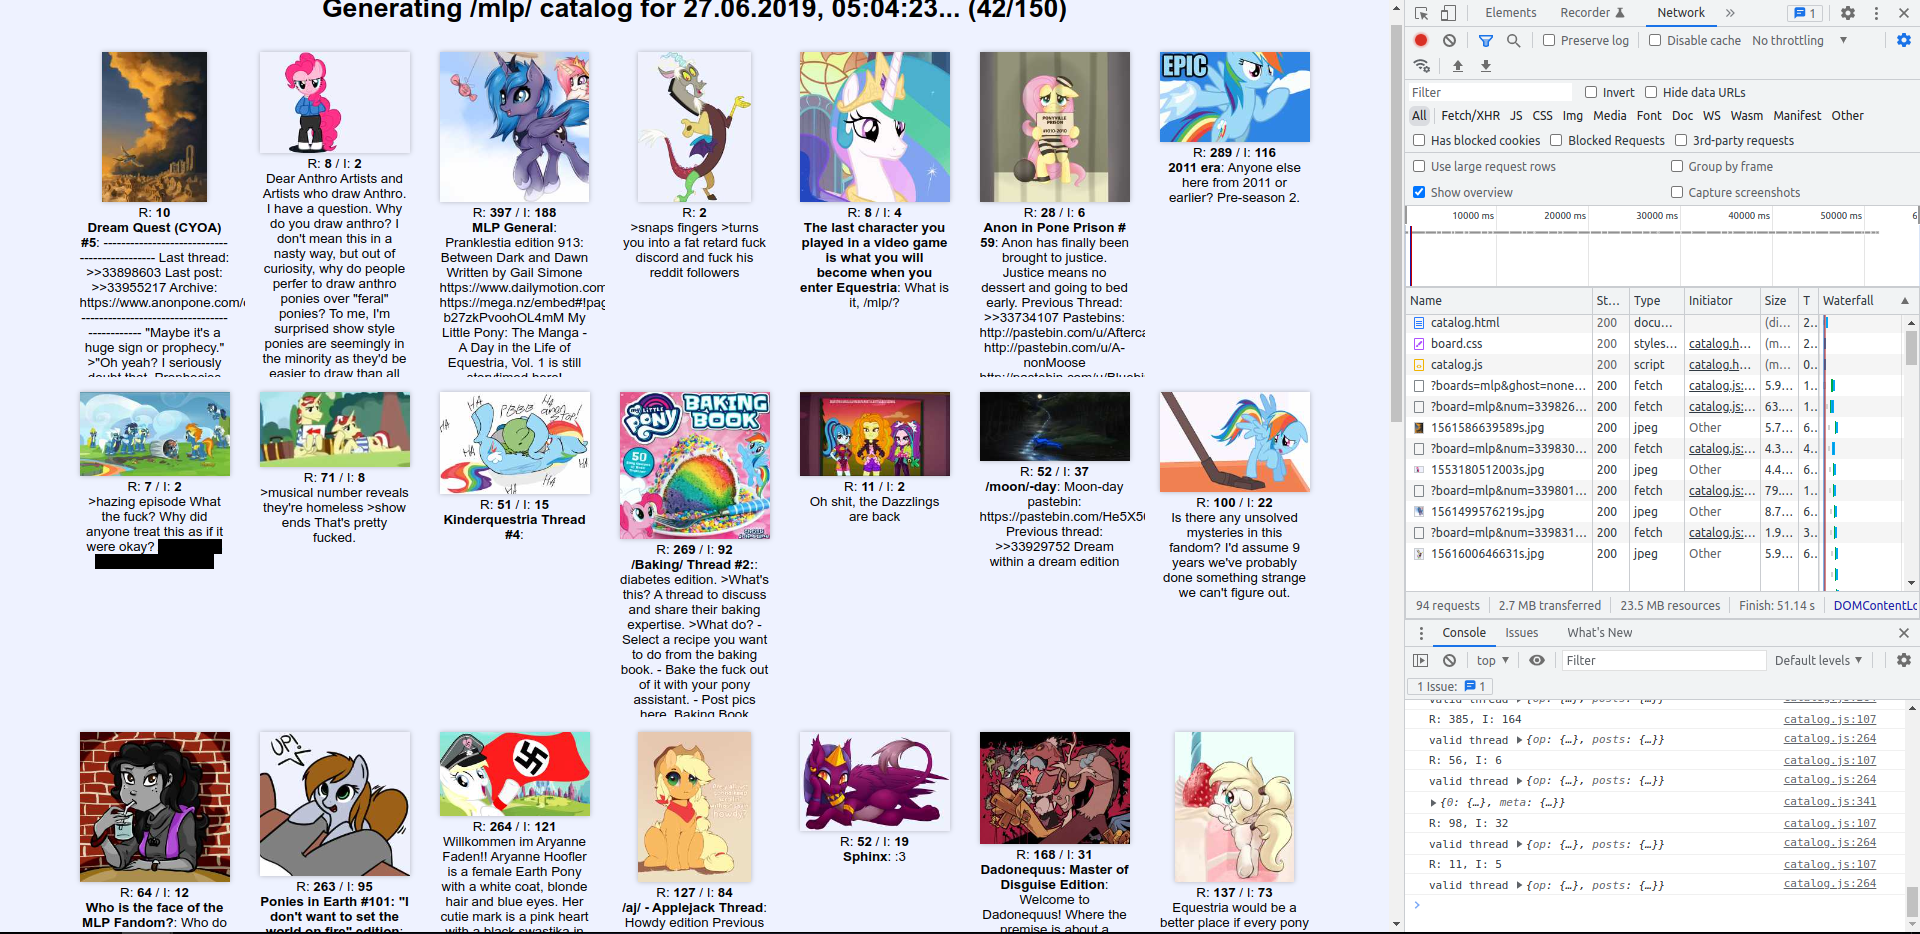The height and width of the screenshot is (934, 1920).
Task: Open the Default levels dropdown
Action: 1818,660
